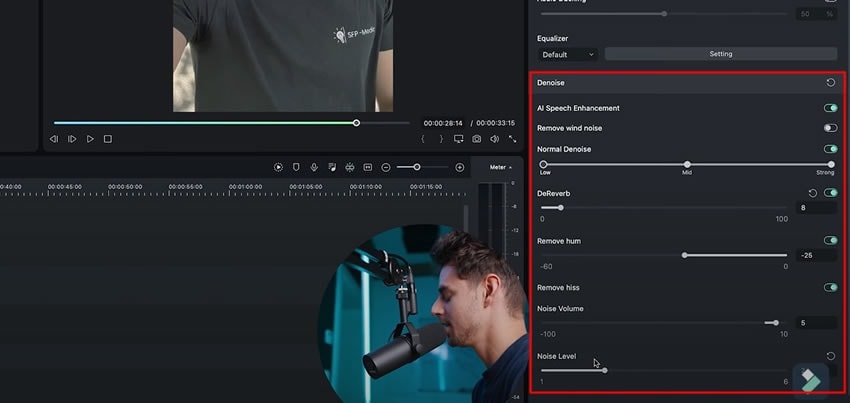The image size is (850, 403).
Task: Click timeline ruler at 00:00:55:00
Action: click(185, 187)
